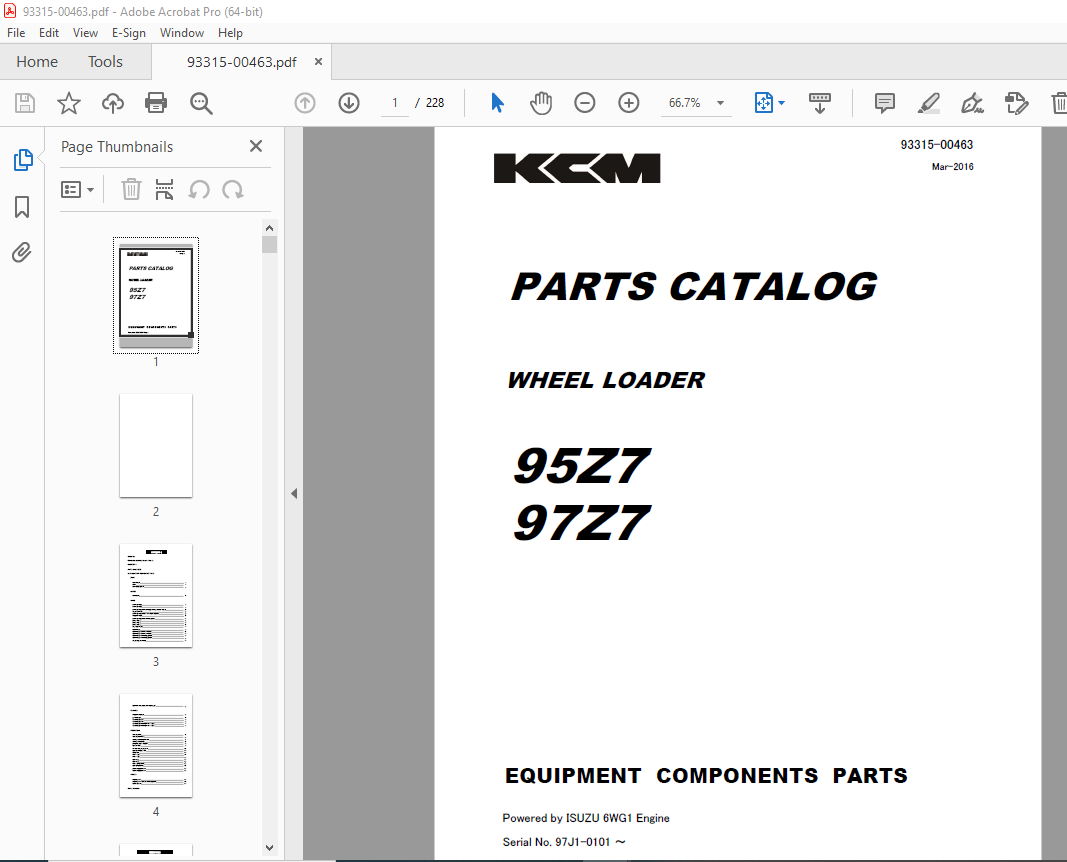Click the Powered by ISUZU 6WG1 Engine text

coord(586,818)
